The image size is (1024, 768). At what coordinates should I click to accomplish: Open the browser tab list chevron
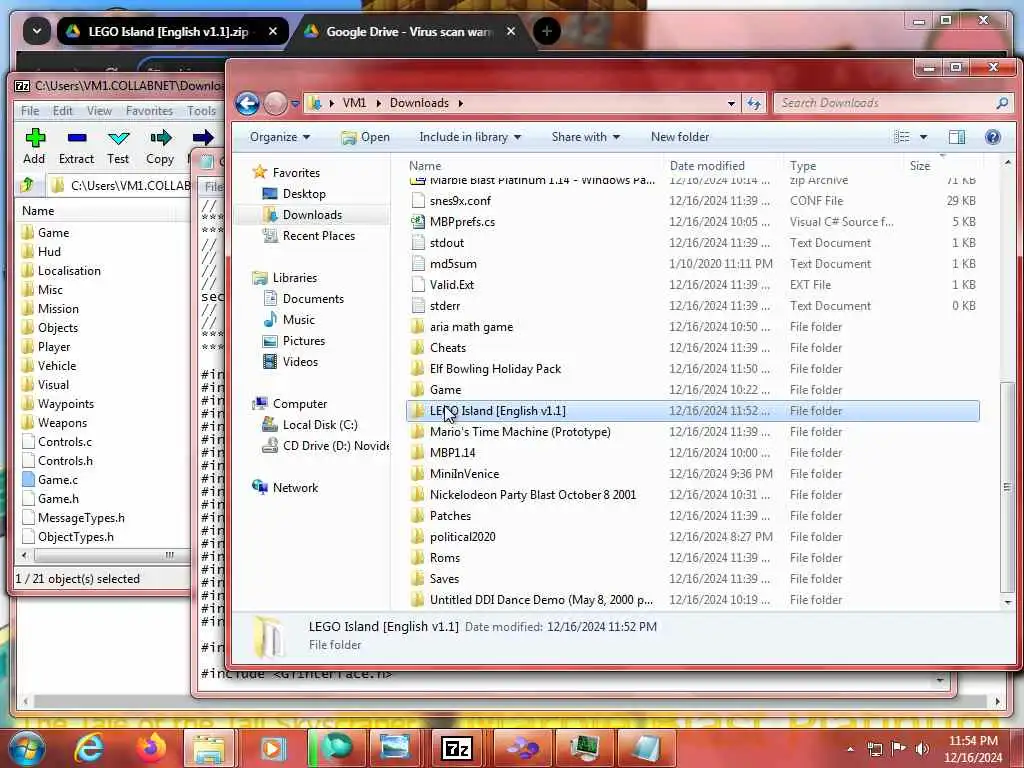(37, 31)
